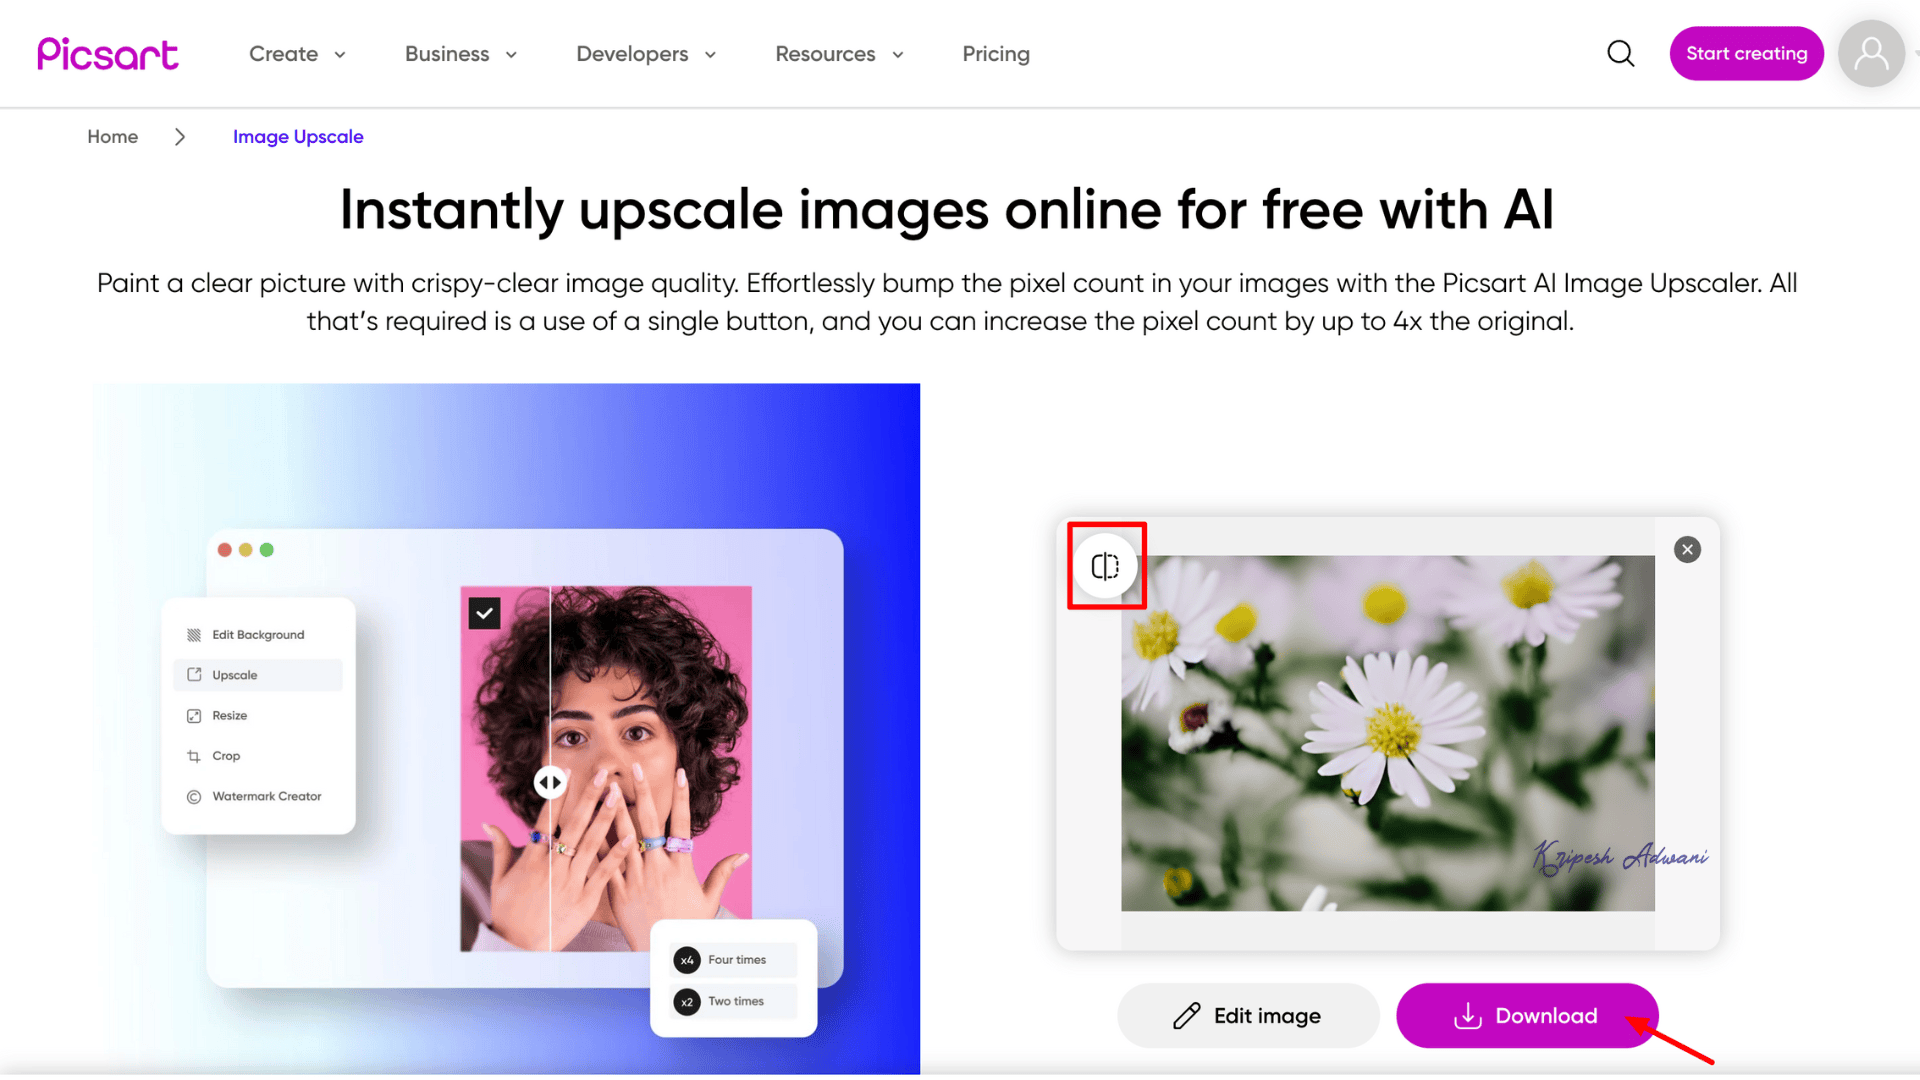This screenshot has width=1920, height=1080.
Task: Expand the Business dropdown menu
Action: (461, 54)
